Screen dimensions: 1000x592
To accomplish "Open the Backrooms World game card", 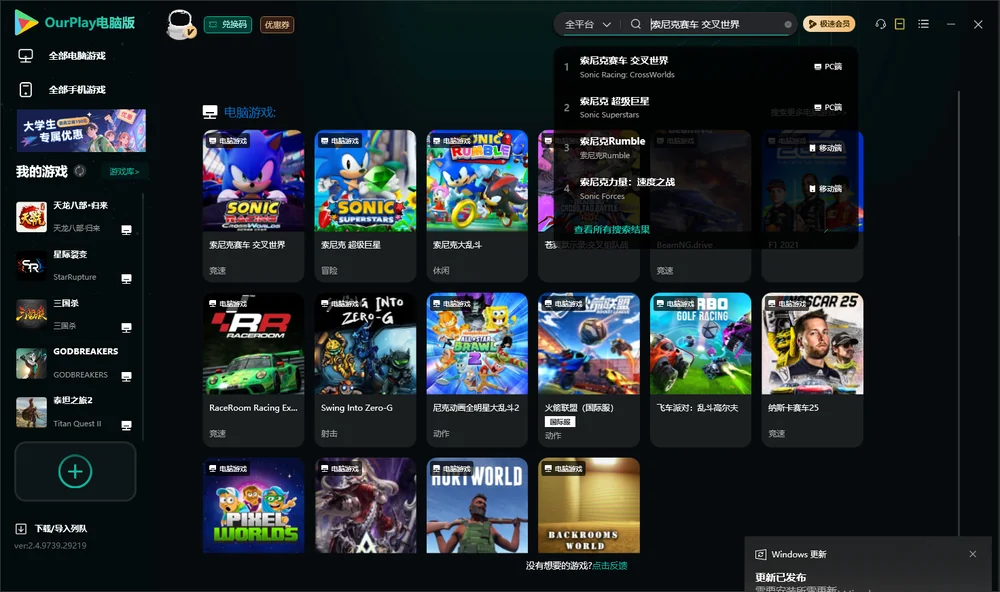I will tap(589, 505).
